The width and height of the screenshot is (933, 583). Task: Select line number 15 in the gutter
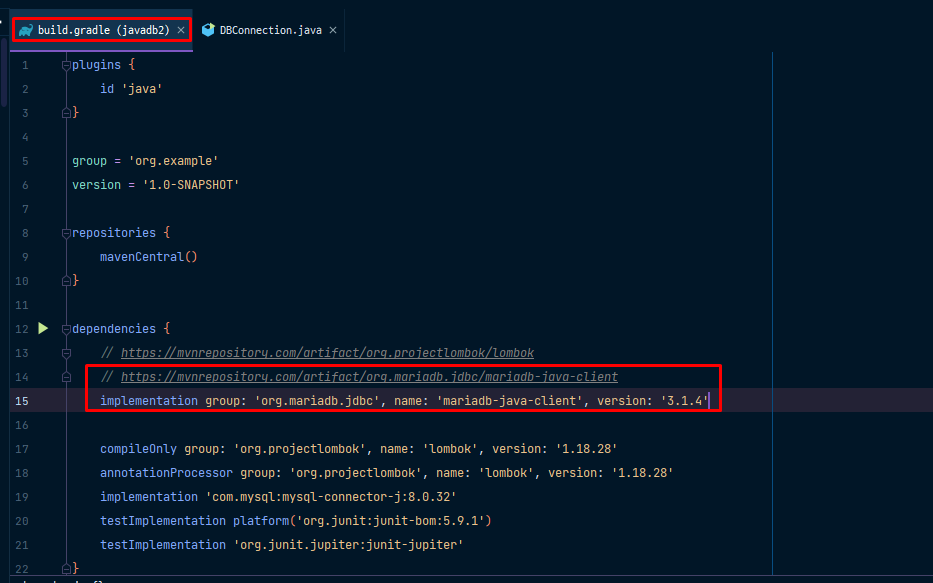click(x=22, y=401)
